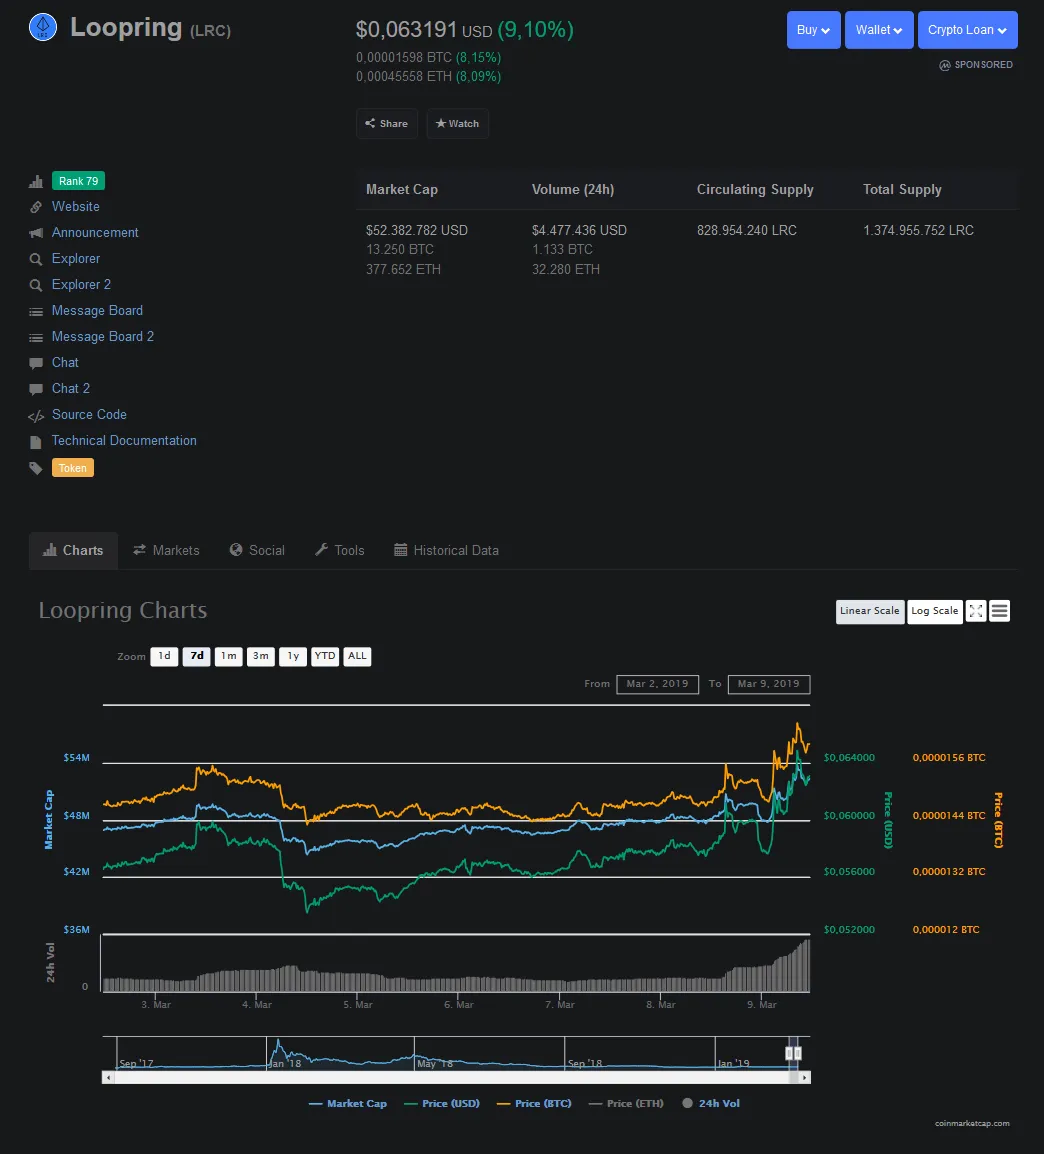
Task: Open the chart hamburger menu icon
Action: click(999, 611)
